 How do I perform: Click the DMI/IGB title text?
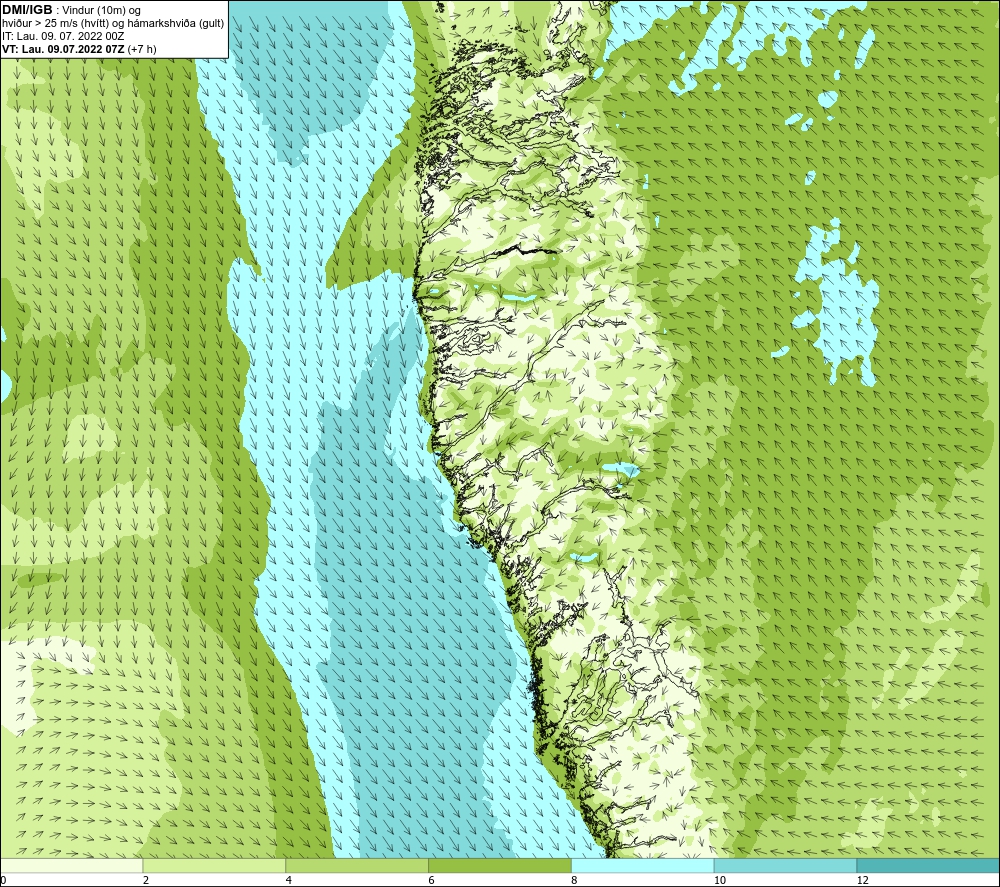coord(27,10)
